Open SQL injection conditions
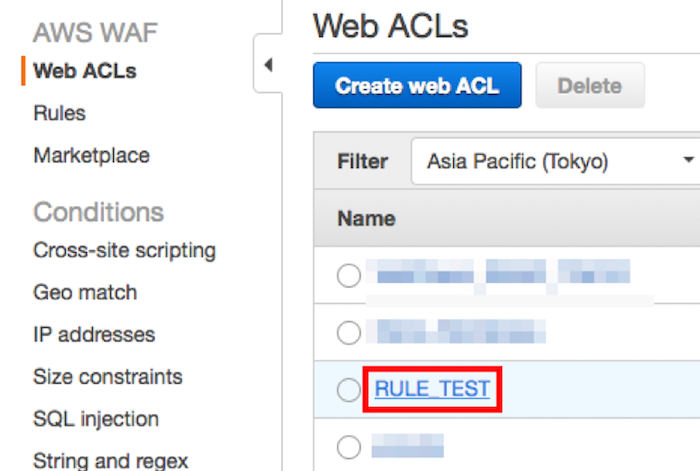Image resolution: width=700 pixels, height=471 pixels. coord(96,418)
